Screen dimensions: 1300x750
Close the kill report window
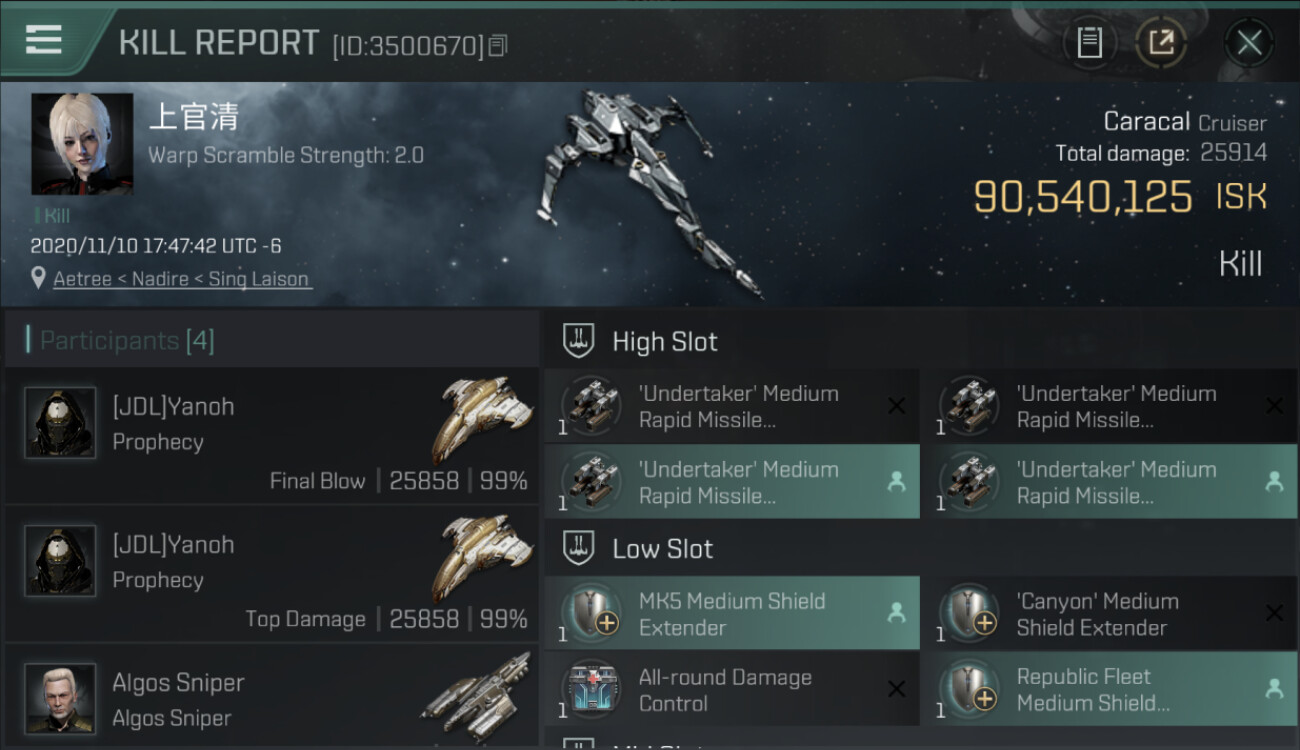[1249, 43]
